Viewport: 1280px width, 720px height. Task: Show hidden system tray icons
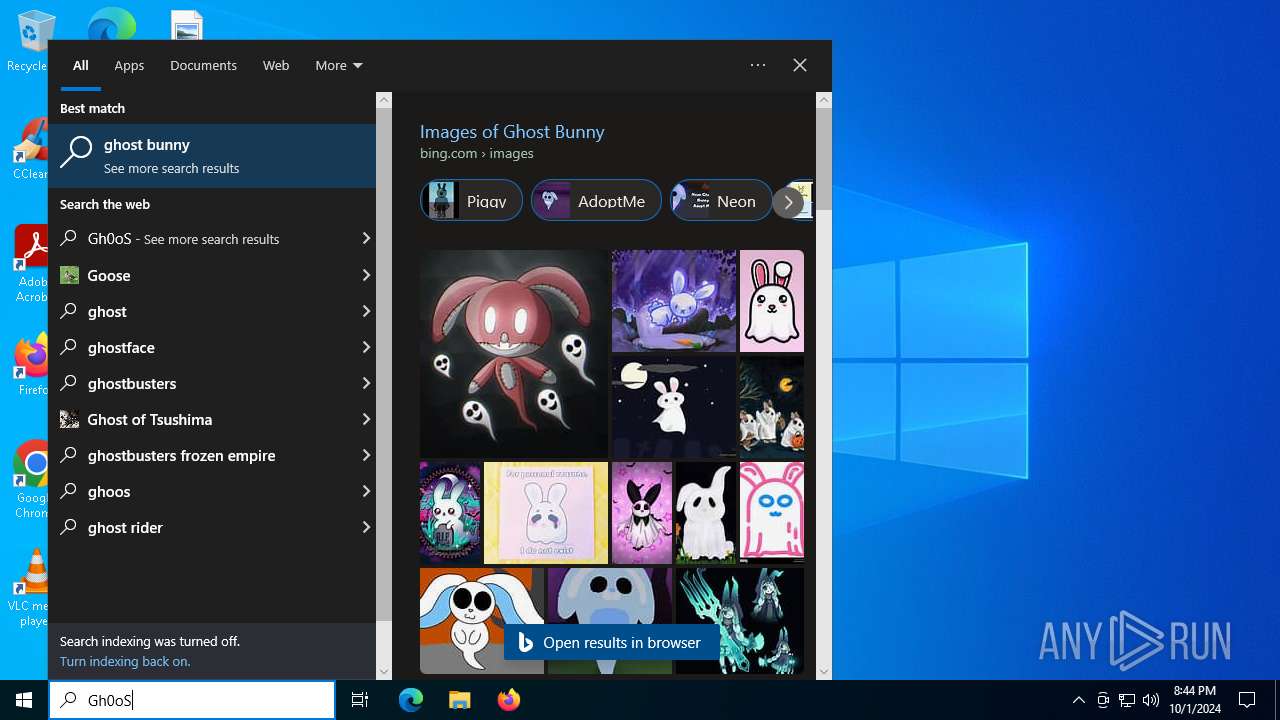(x=1078, y=700)
